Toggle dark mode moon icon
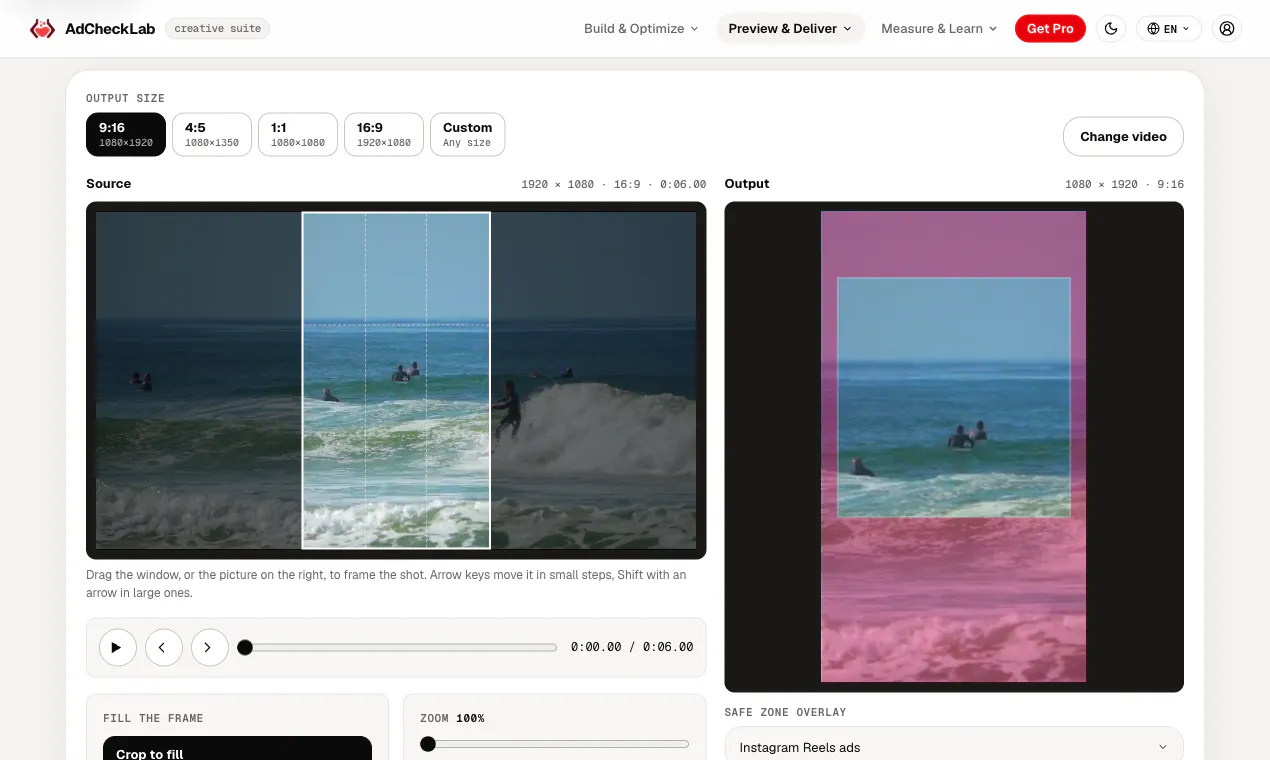The height and width of the screenshot is (760, 1270). pos(1111,29)
